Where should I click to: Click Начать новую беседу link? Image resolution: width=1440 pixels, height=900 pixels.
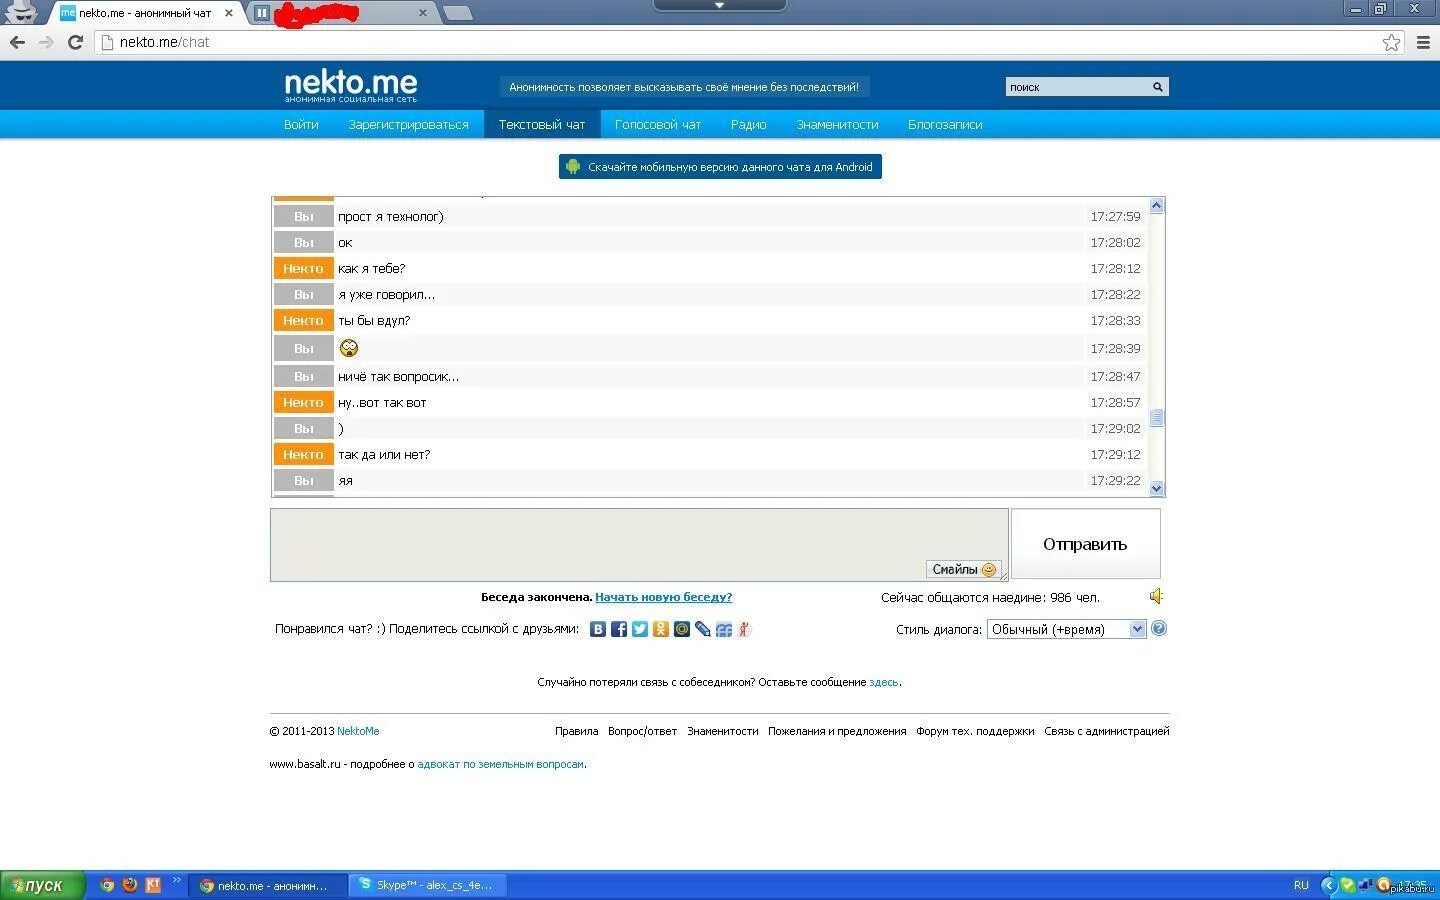(663, 597)
